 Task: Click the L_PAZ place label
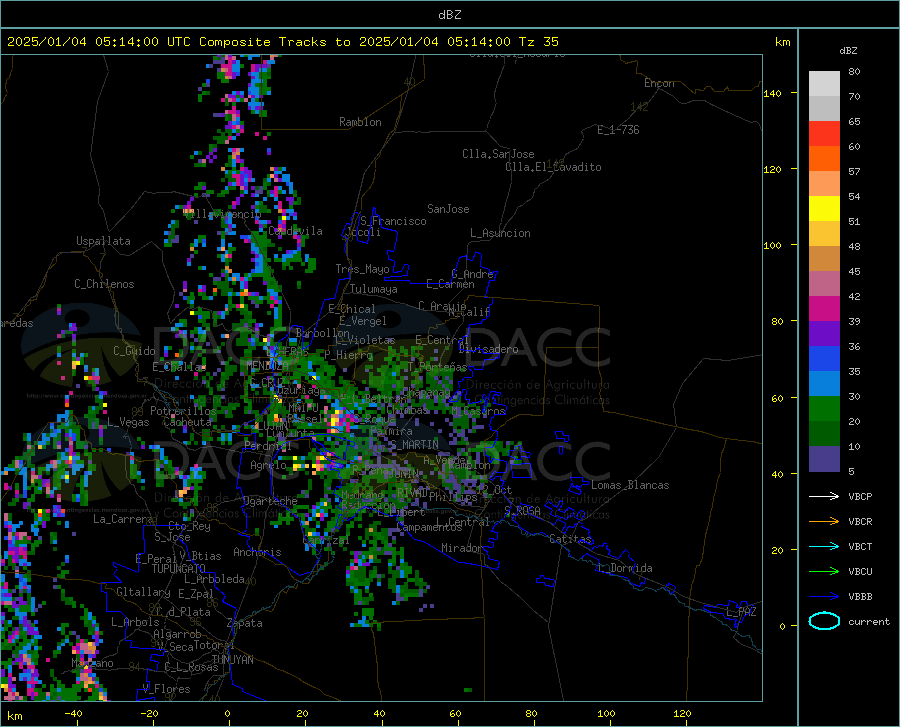pos(741,612)
